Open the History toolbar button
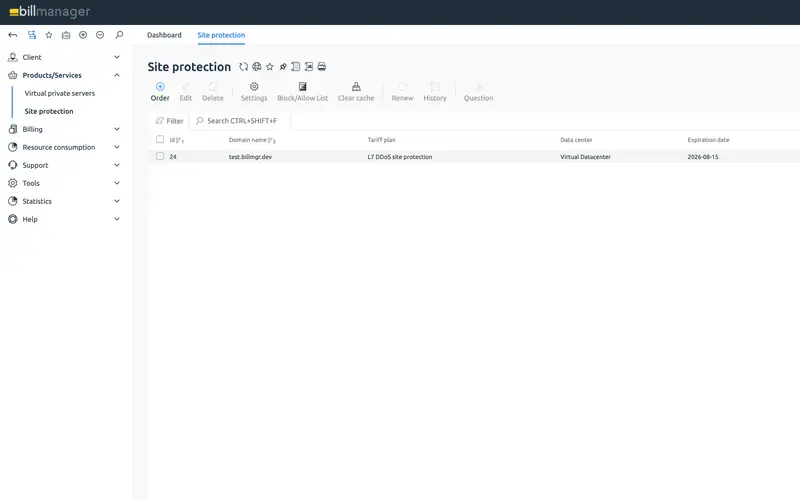 pyautogui.click(x=435, y=92)
